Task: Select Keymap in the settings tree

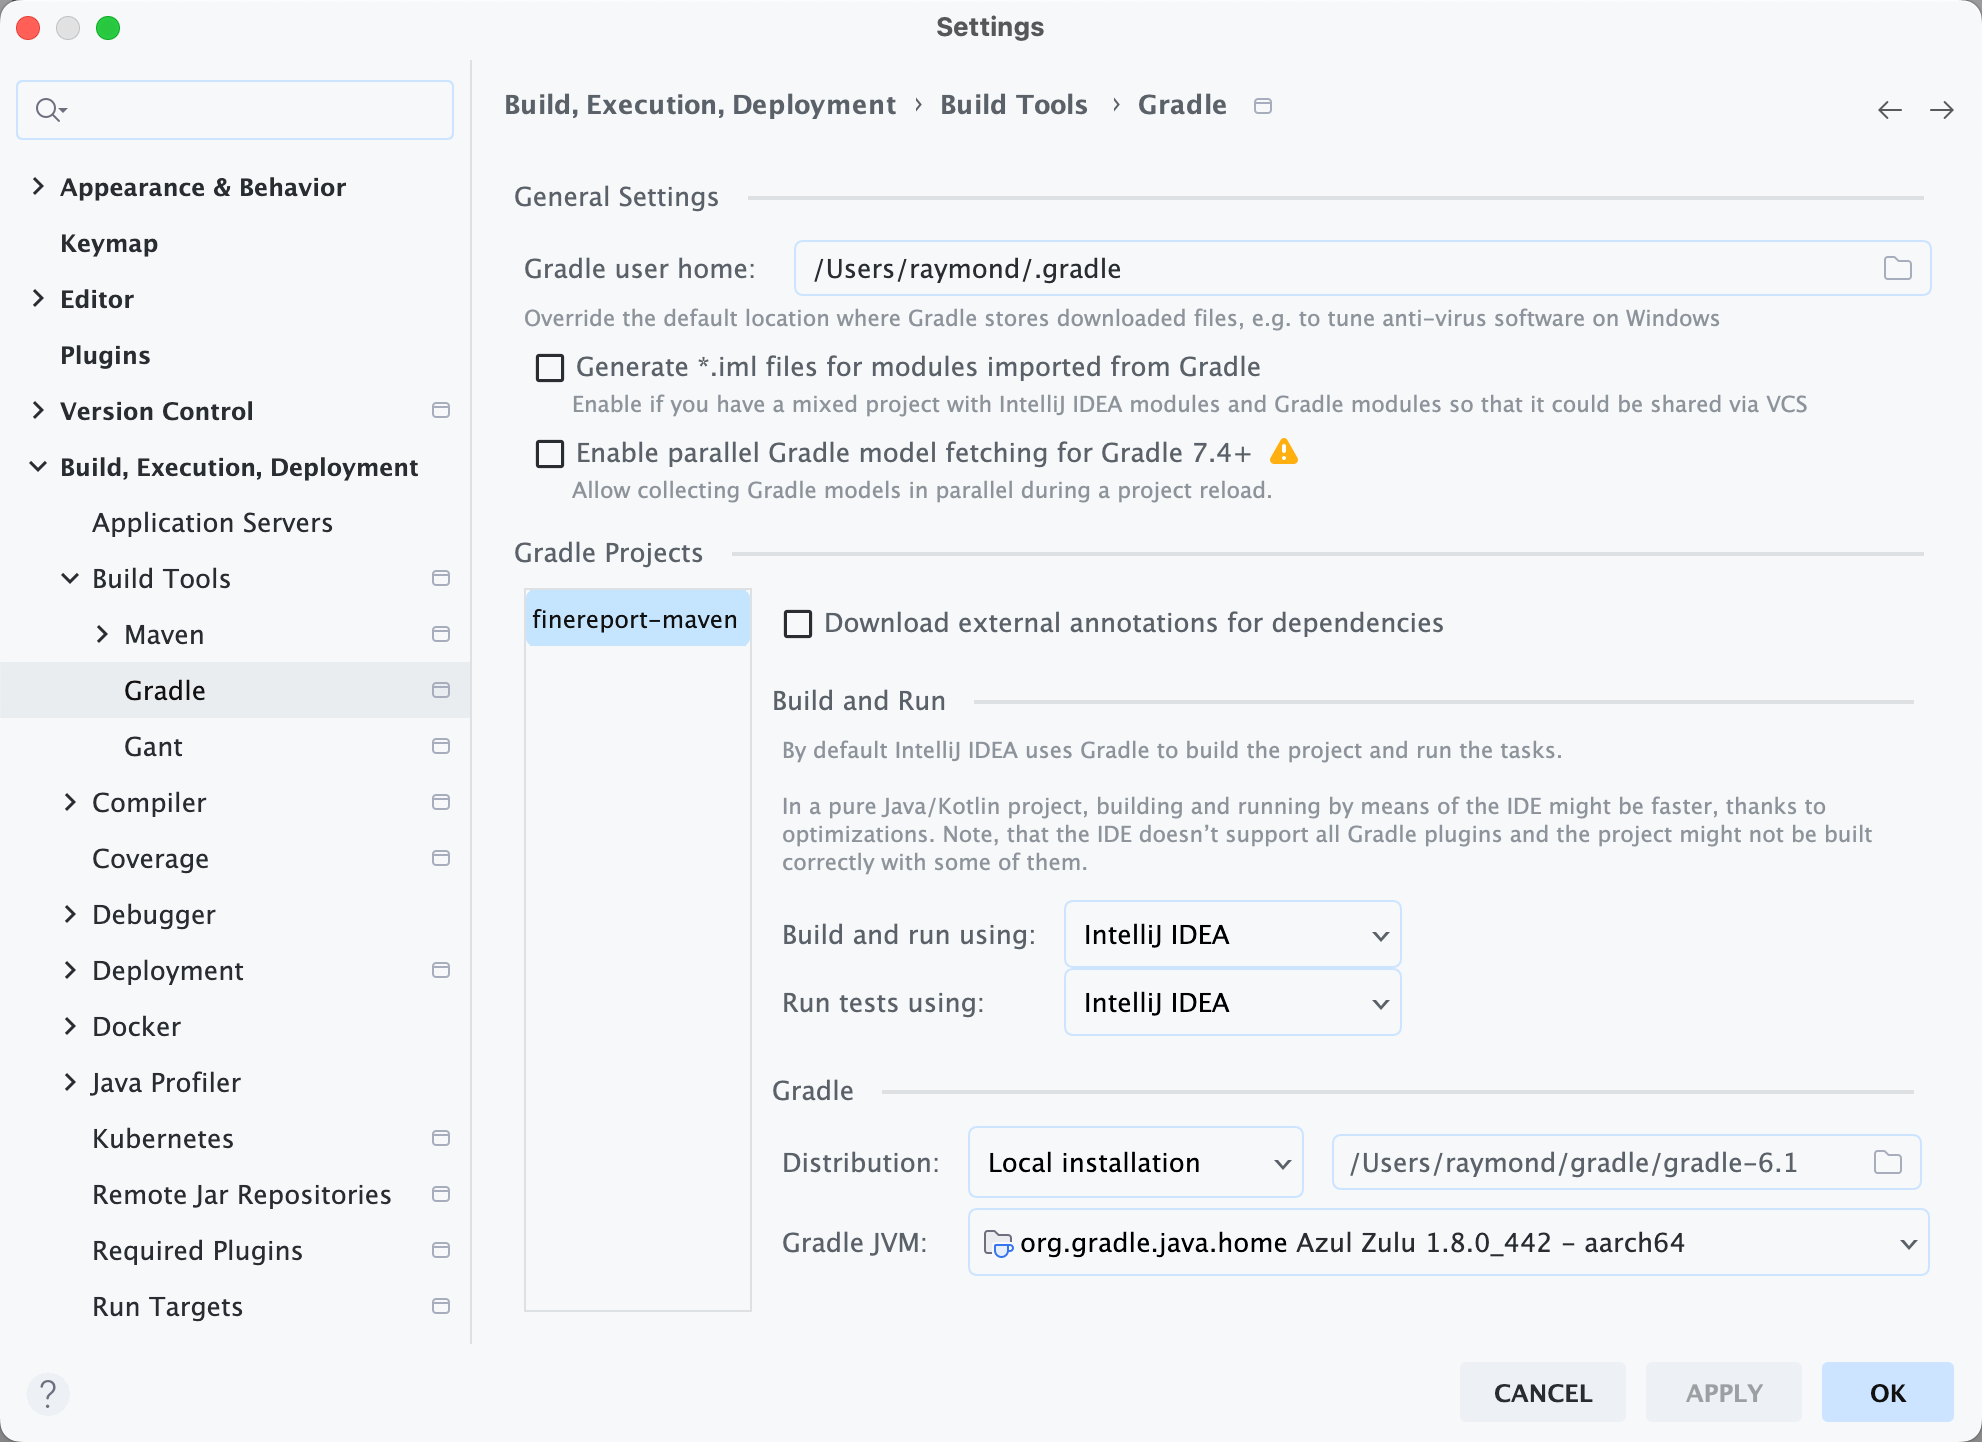Action: [x=109, y=243]
